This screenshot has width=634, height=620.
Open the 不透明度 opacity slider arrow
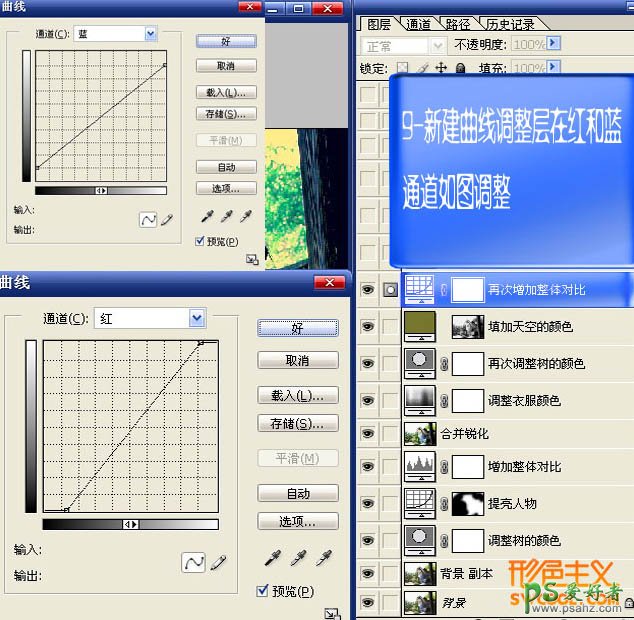coord(553,45)
